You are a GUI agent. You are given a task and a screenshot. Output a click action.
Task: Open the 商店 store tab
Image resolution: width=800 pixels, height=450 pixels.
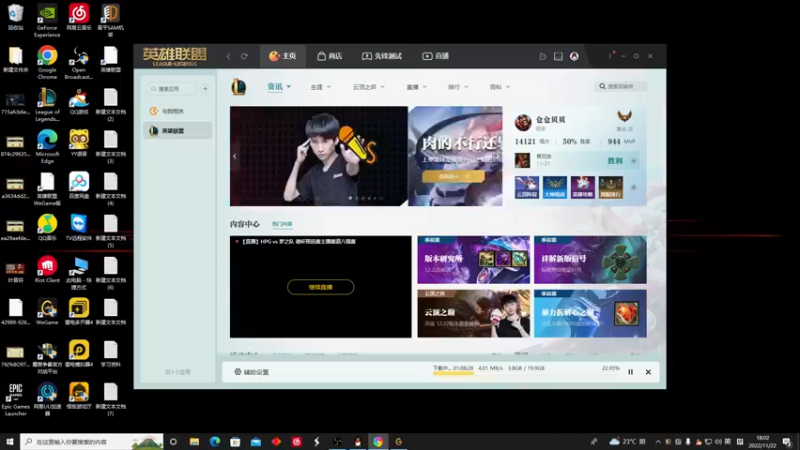(x=330, y=56)
